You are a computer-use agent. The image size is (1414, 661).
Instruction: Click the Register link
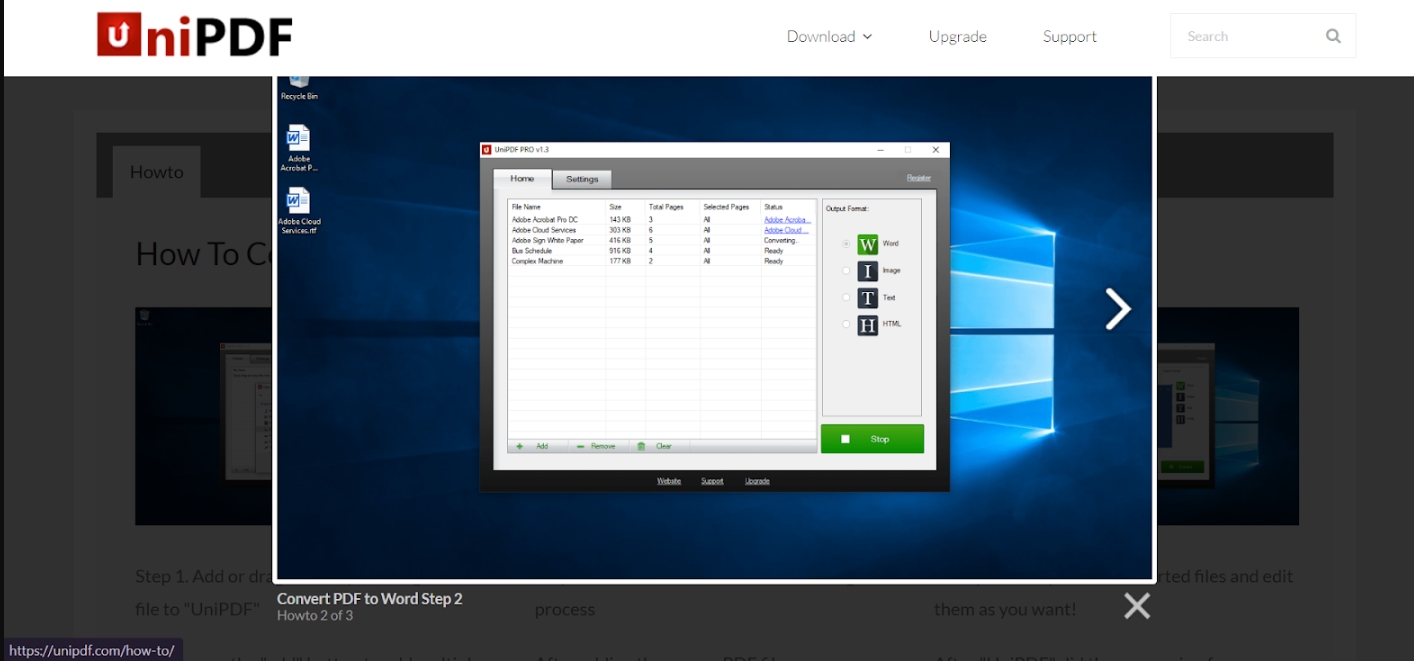919,176
